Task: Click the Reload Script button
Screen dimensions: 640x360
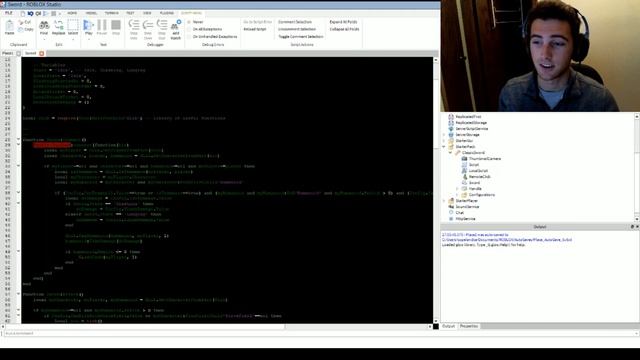Action: pyautogui.click(x=255, y=29)
